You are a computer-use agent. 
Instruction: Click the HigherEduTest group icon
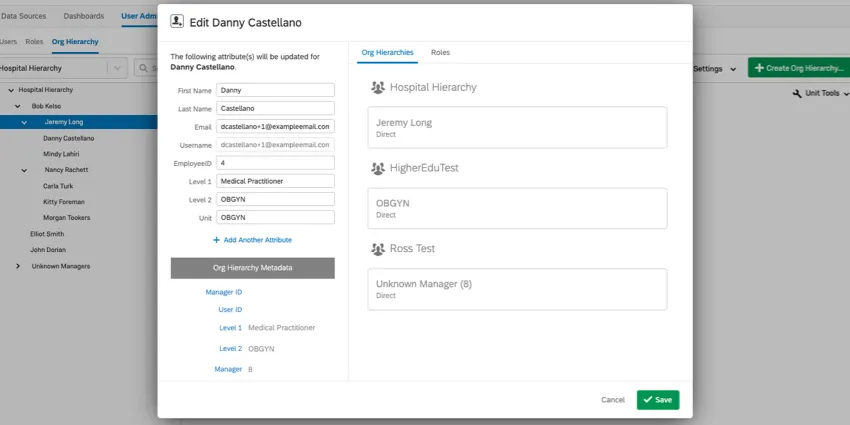pyautogui.click(x=378, y=168)
